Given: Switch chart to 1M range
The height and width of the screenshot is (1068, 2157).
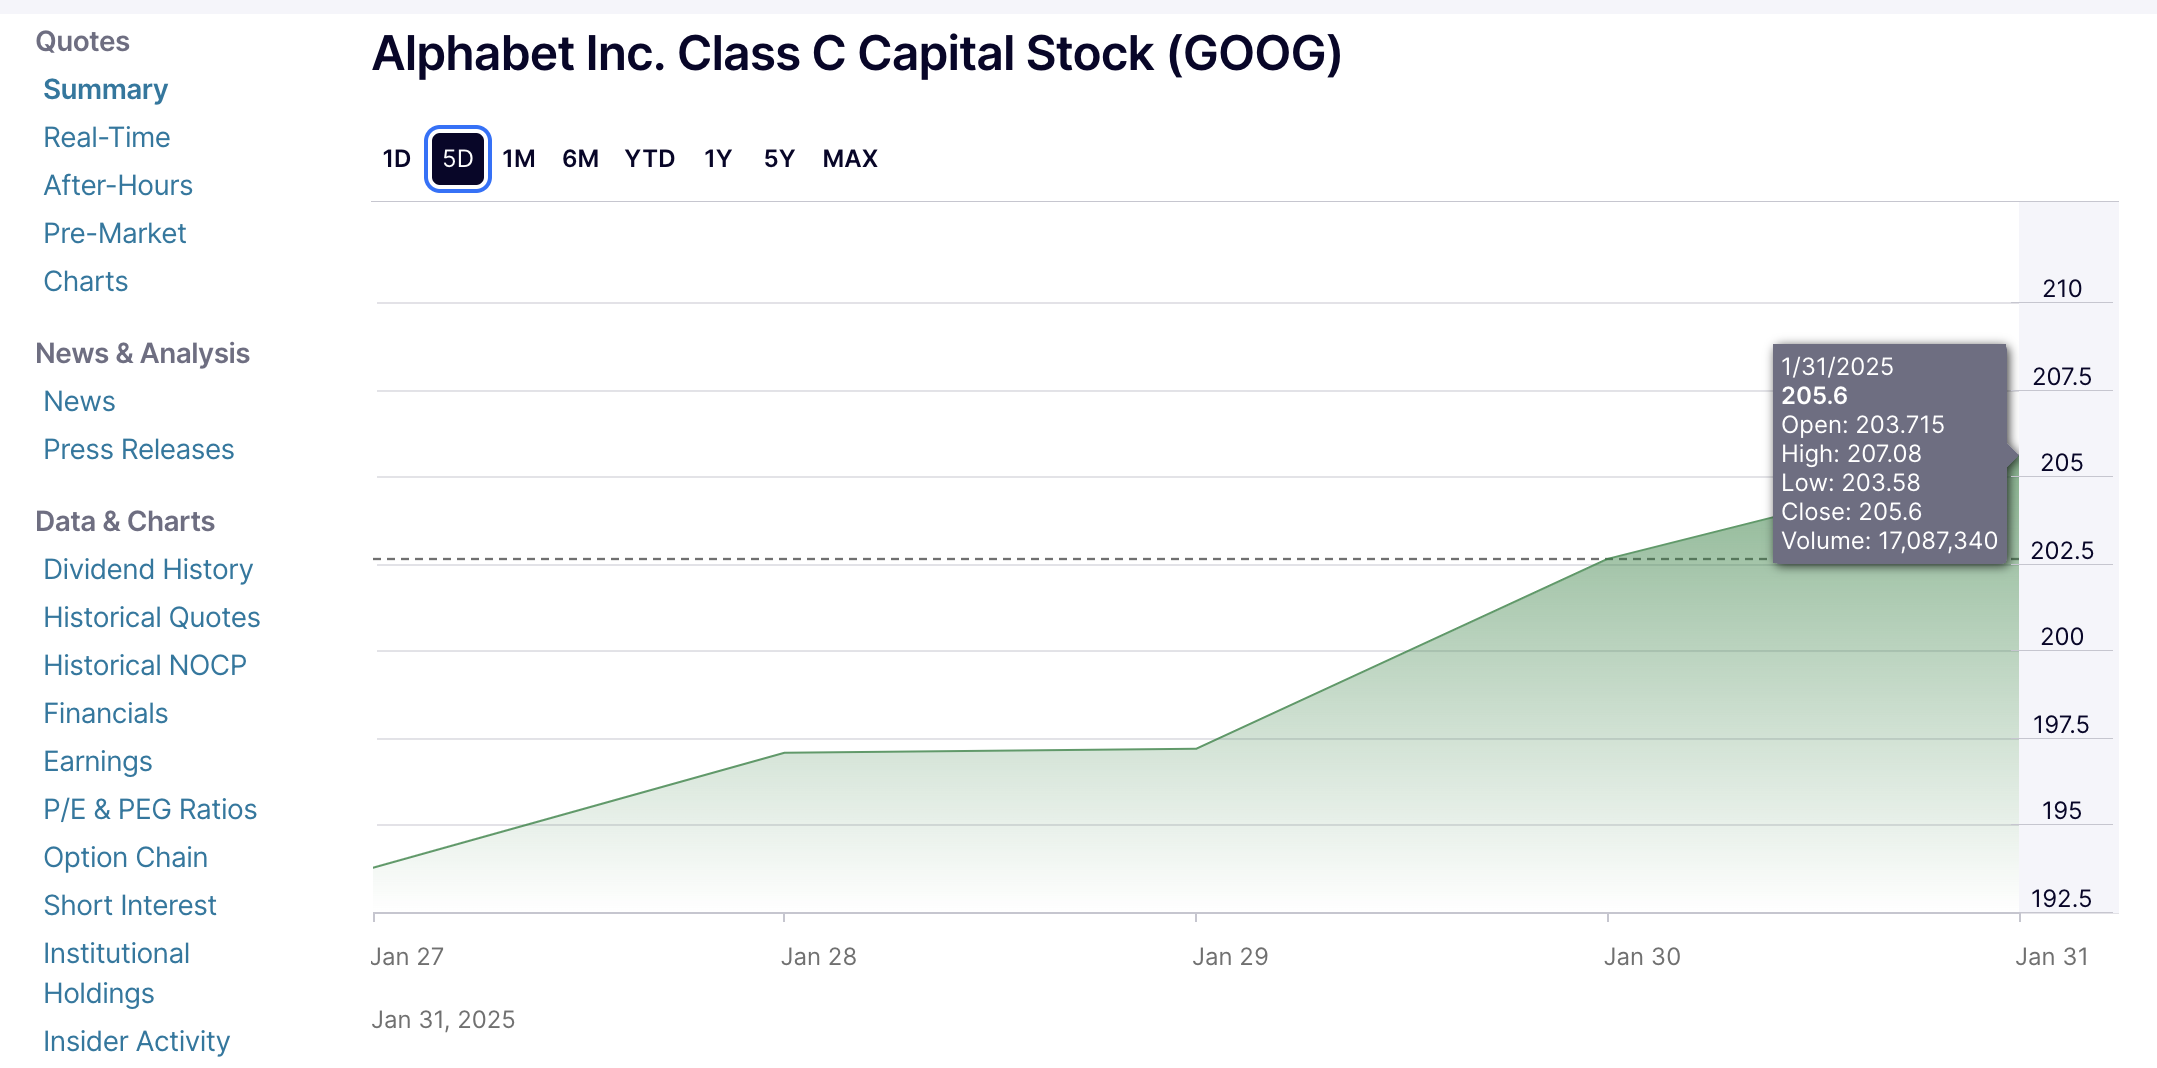Looking at the screenshot, I should click(518, 159).
